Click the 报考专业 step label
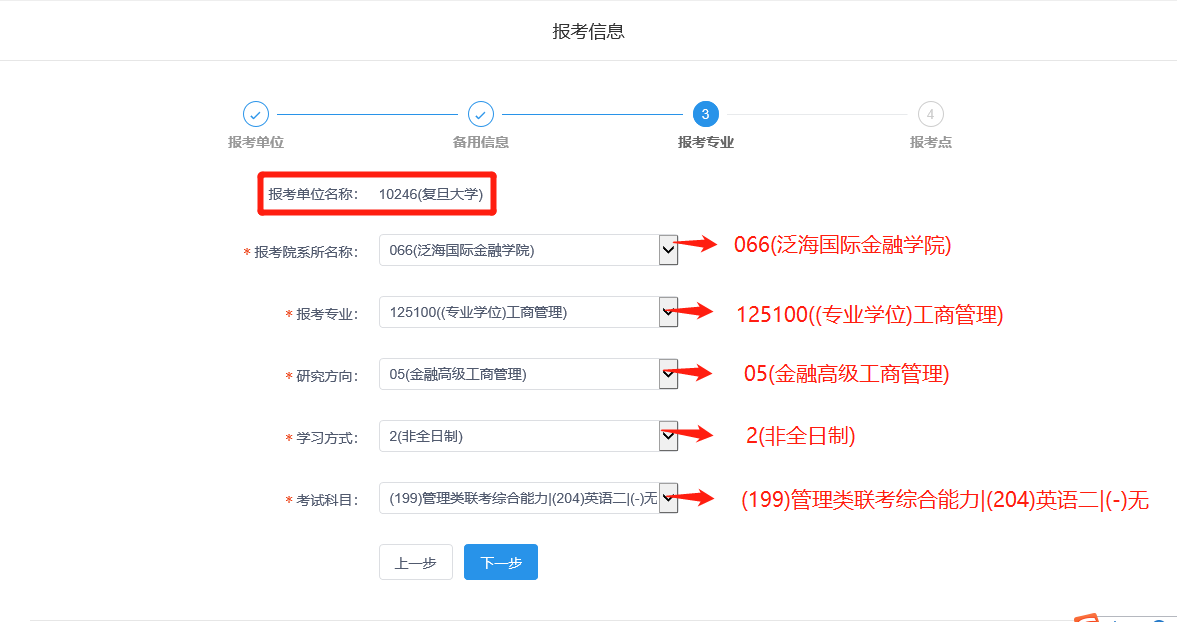The height and width of the screenshot is (622, 1177). (705, 142)
